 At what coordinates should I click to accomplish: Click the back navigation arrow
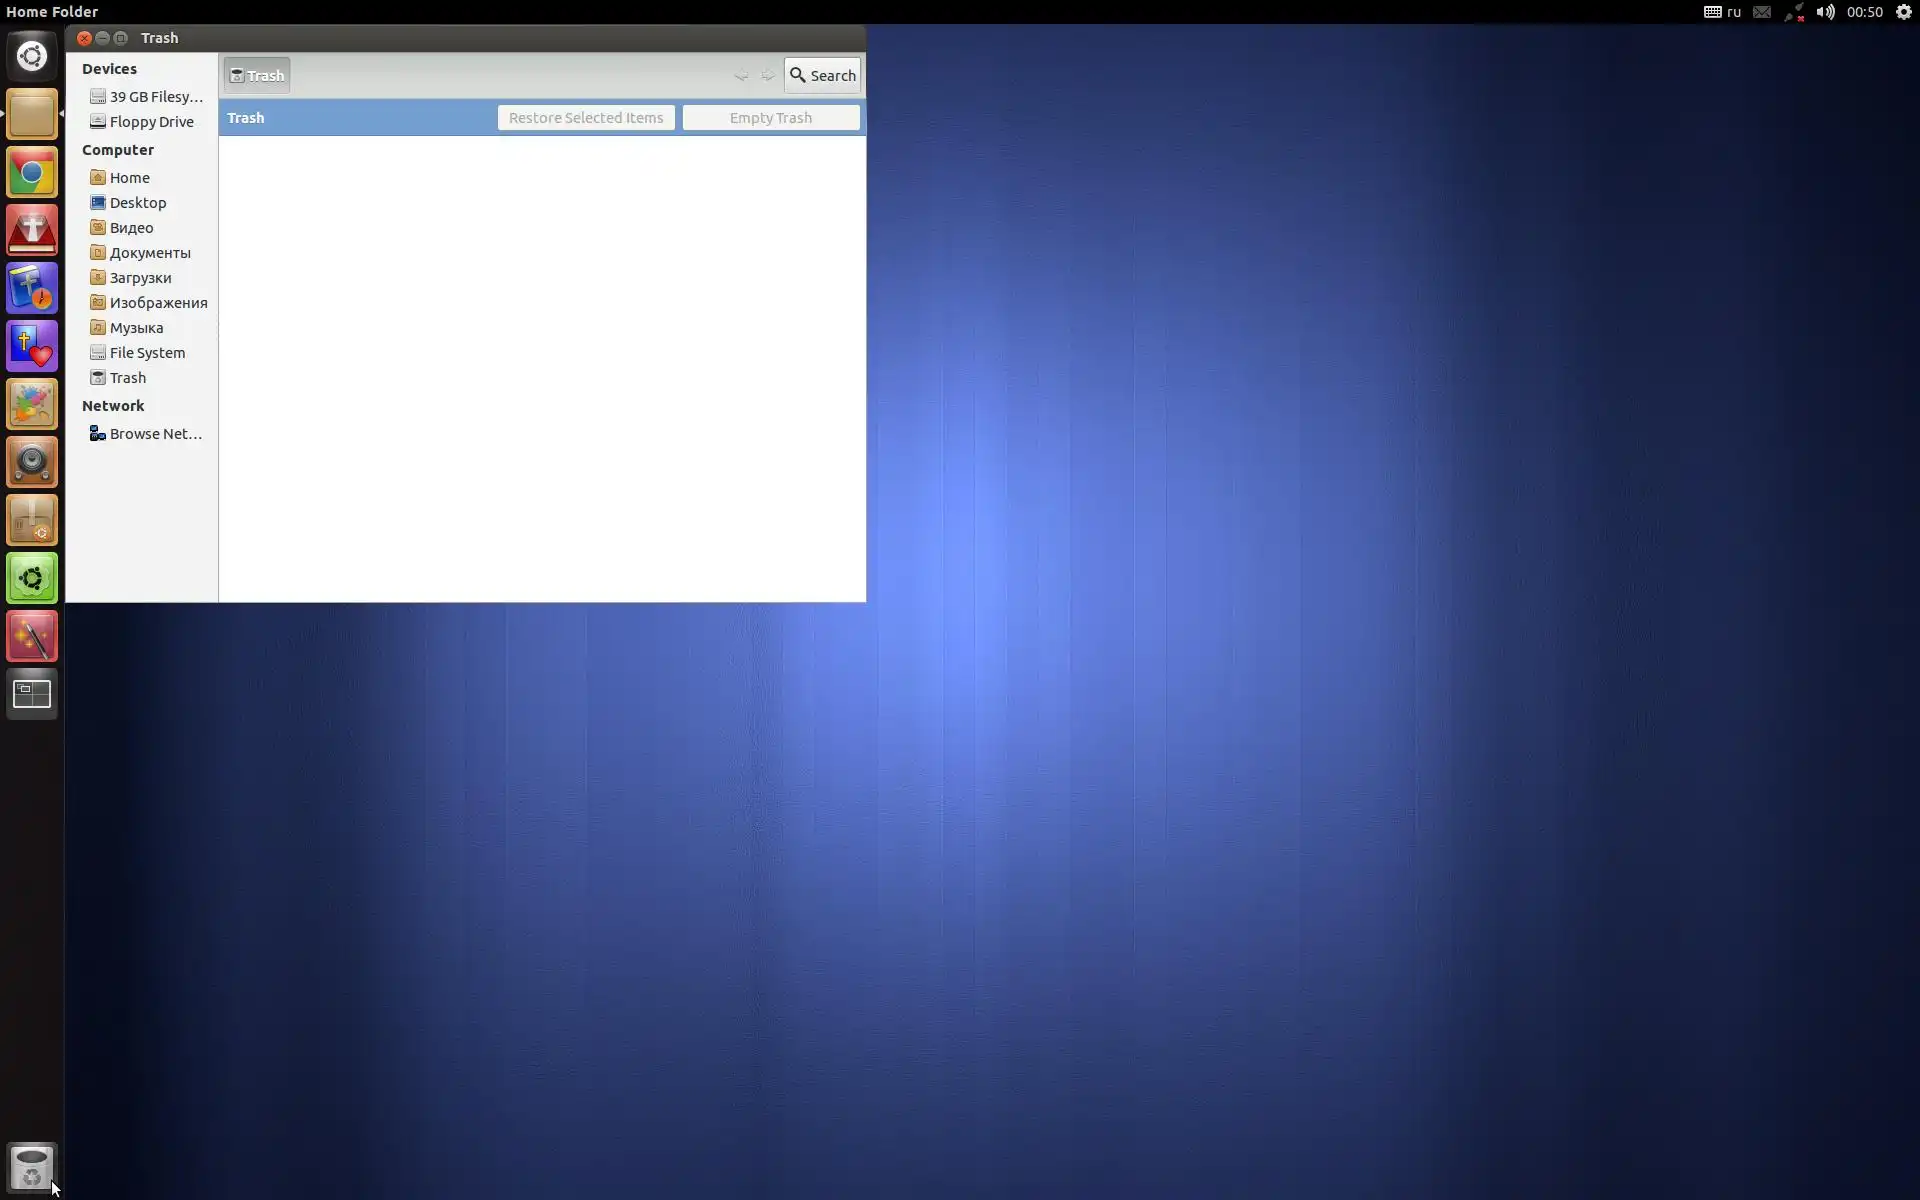click(741, 75)
